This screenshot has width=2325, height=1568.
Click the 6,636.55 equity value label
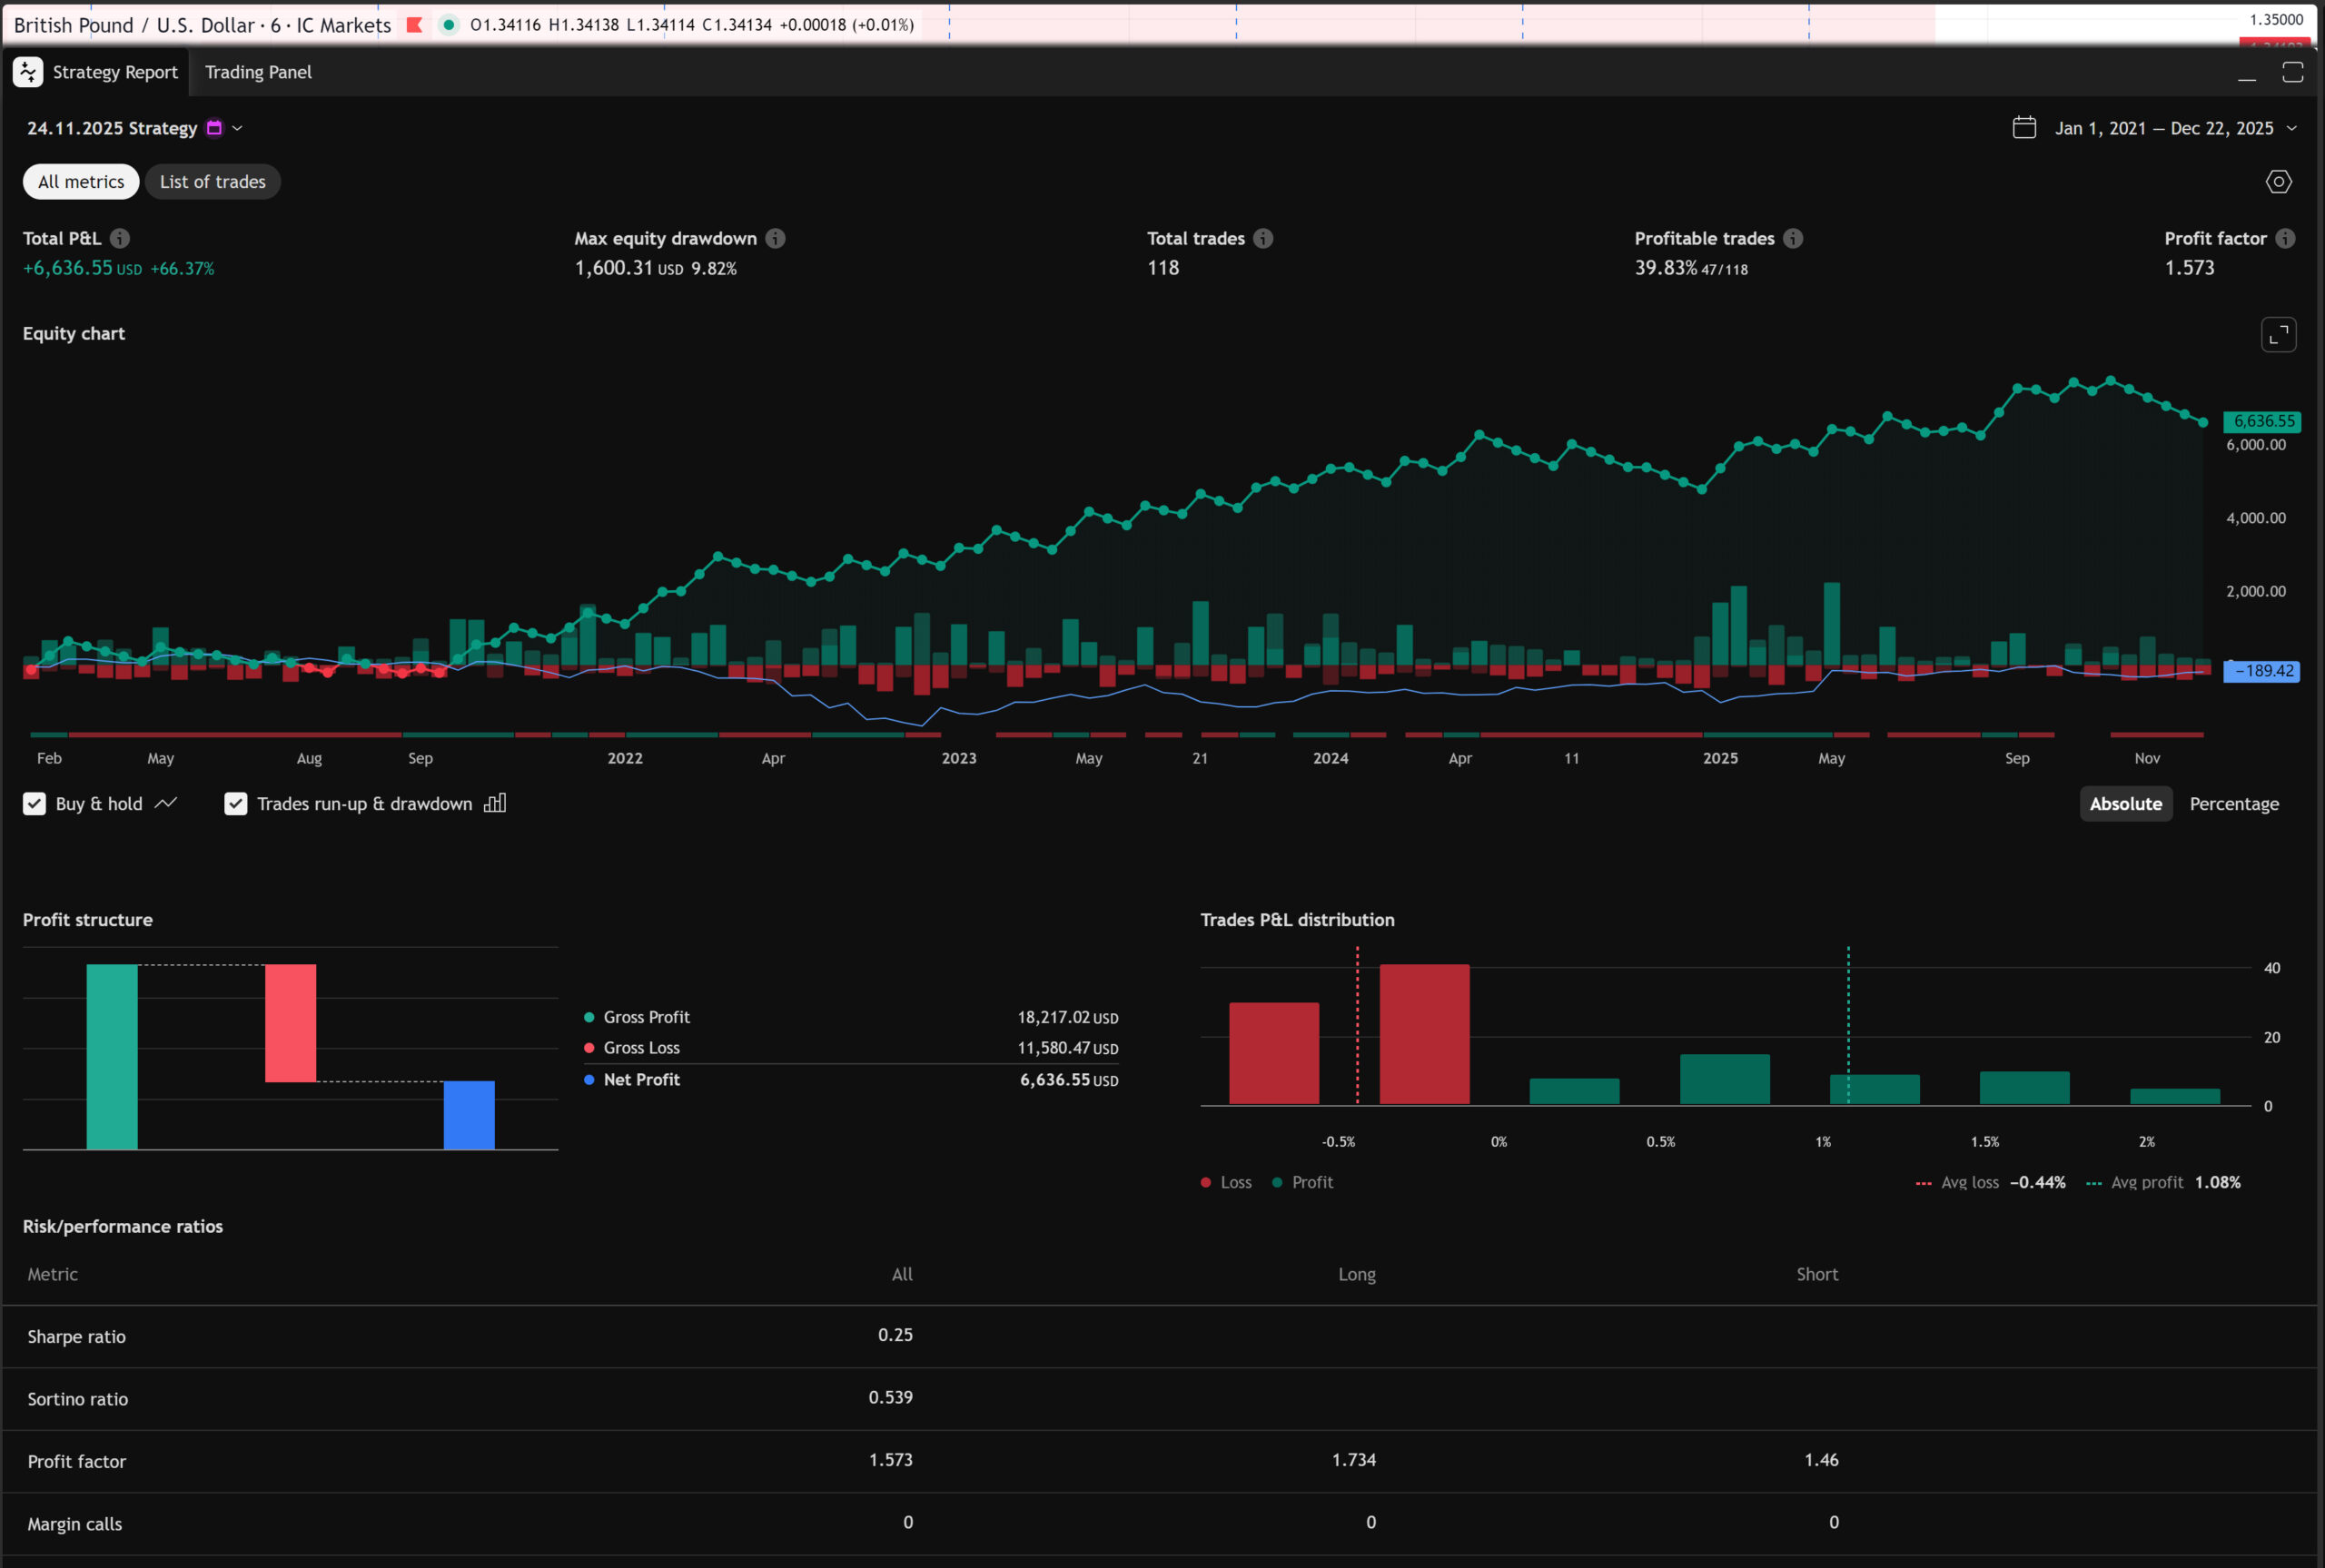coord(2262,421)
